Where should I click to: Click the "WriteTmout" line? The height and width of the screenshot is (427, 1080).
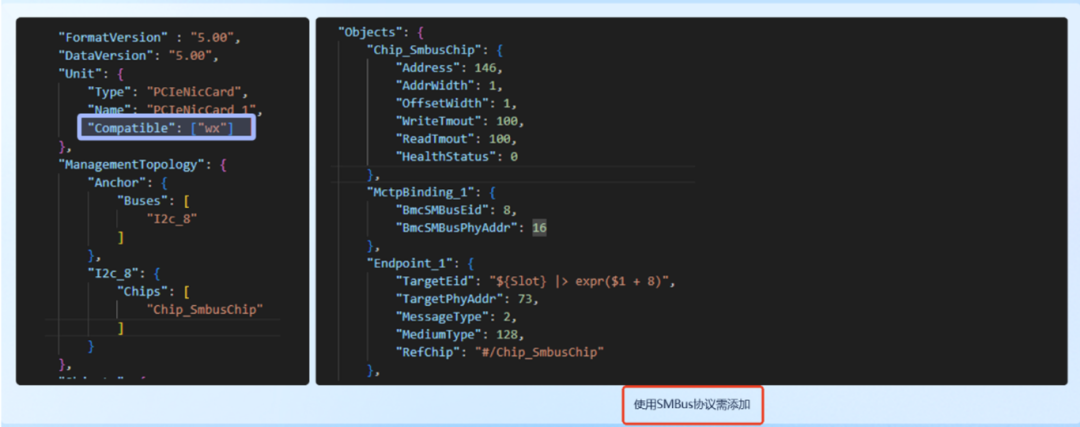(x=459, y=121)
